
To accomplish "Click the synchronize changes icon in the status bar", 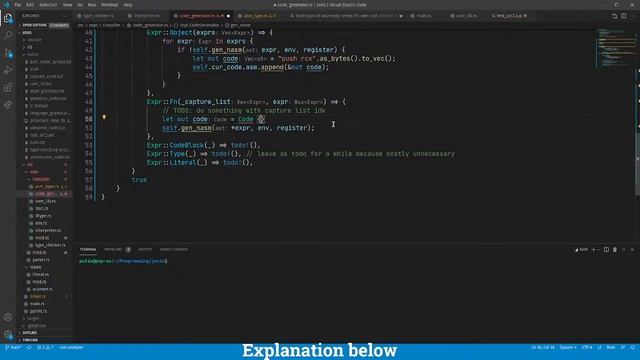I will pos(29,347).
